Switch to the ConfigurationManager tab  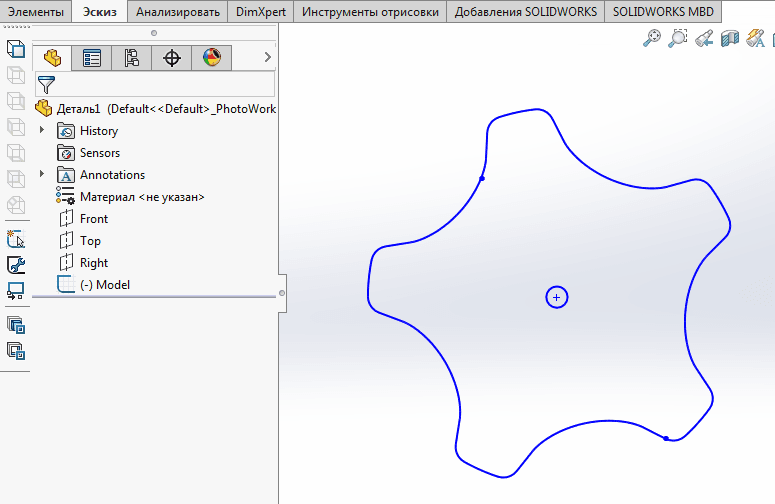pyautogui.click(x=132, y=58)
